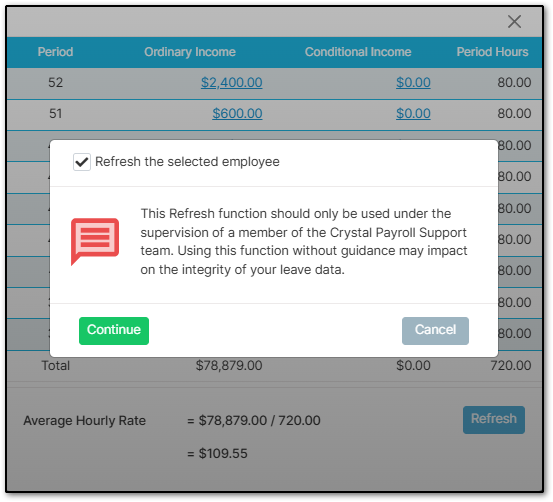This screenshot has height=502, width=553.
Task: Click the Cancel button in dialog
Action: (x=435, y=331)
